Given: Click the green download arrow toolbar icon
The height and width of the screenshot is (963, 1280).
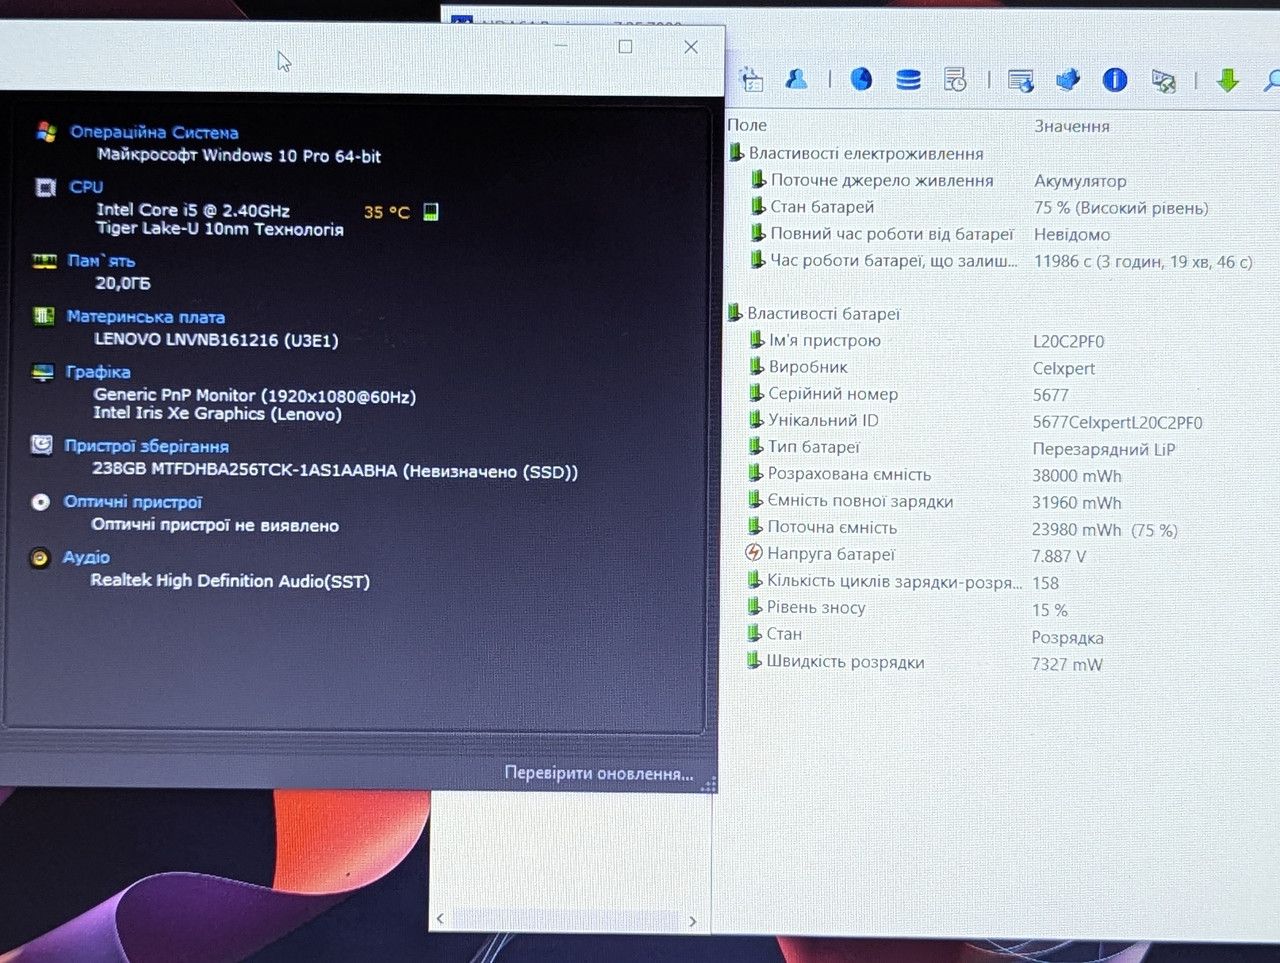Looking at the screenshot, I should (1228, 81).
